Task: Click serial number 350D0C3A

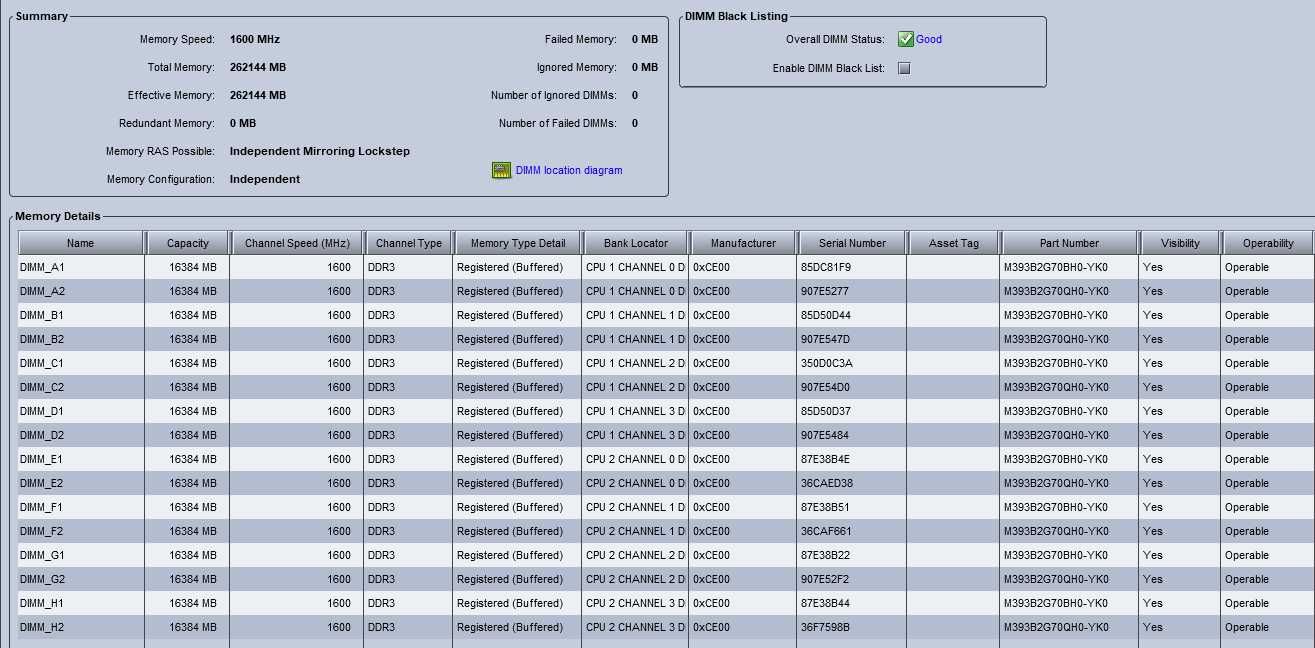Action: (827, 363)
